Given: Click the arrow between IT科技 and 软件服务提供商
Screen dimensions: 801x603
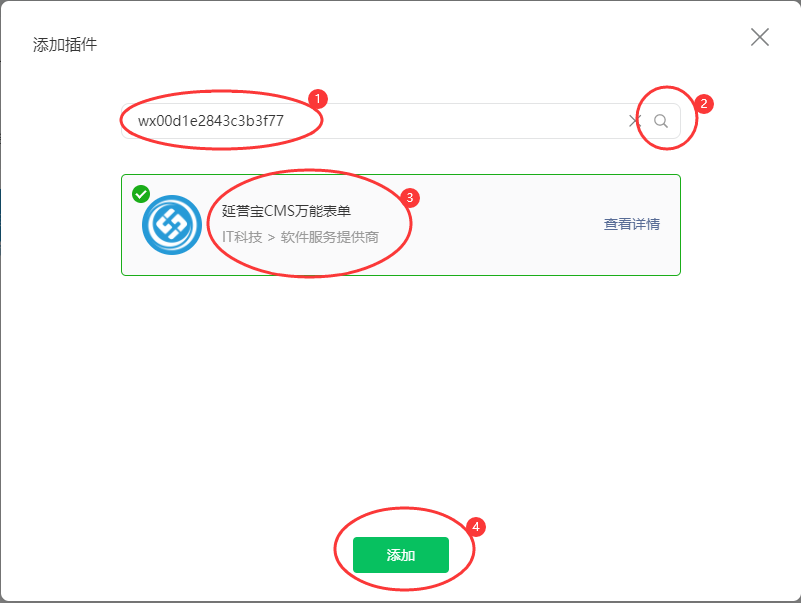Looking at the screenshot, I should [x=271, y=238].
